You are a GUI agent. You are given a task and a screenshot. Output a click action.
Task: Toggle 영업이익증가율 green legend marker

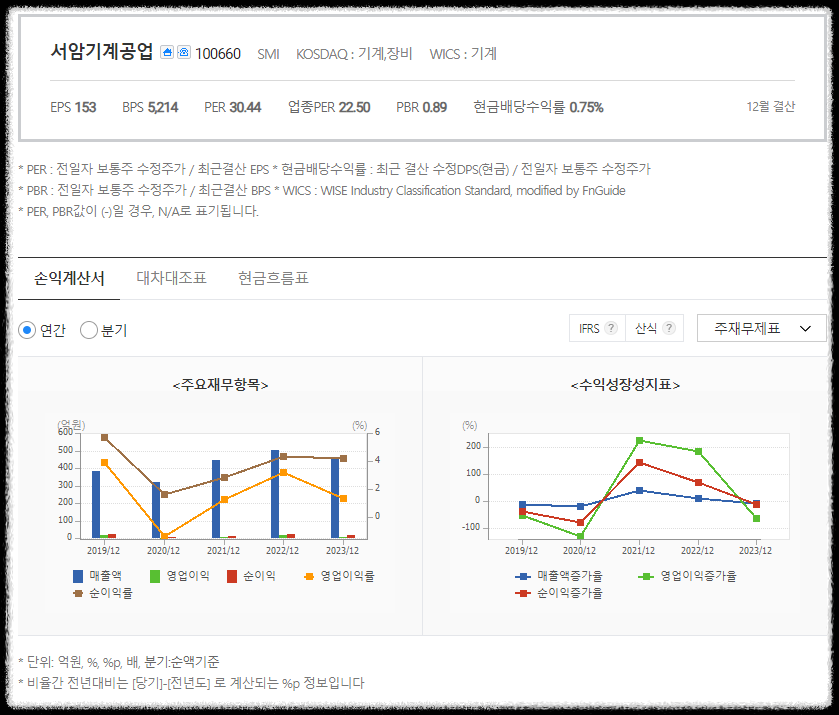coord(646,576)
